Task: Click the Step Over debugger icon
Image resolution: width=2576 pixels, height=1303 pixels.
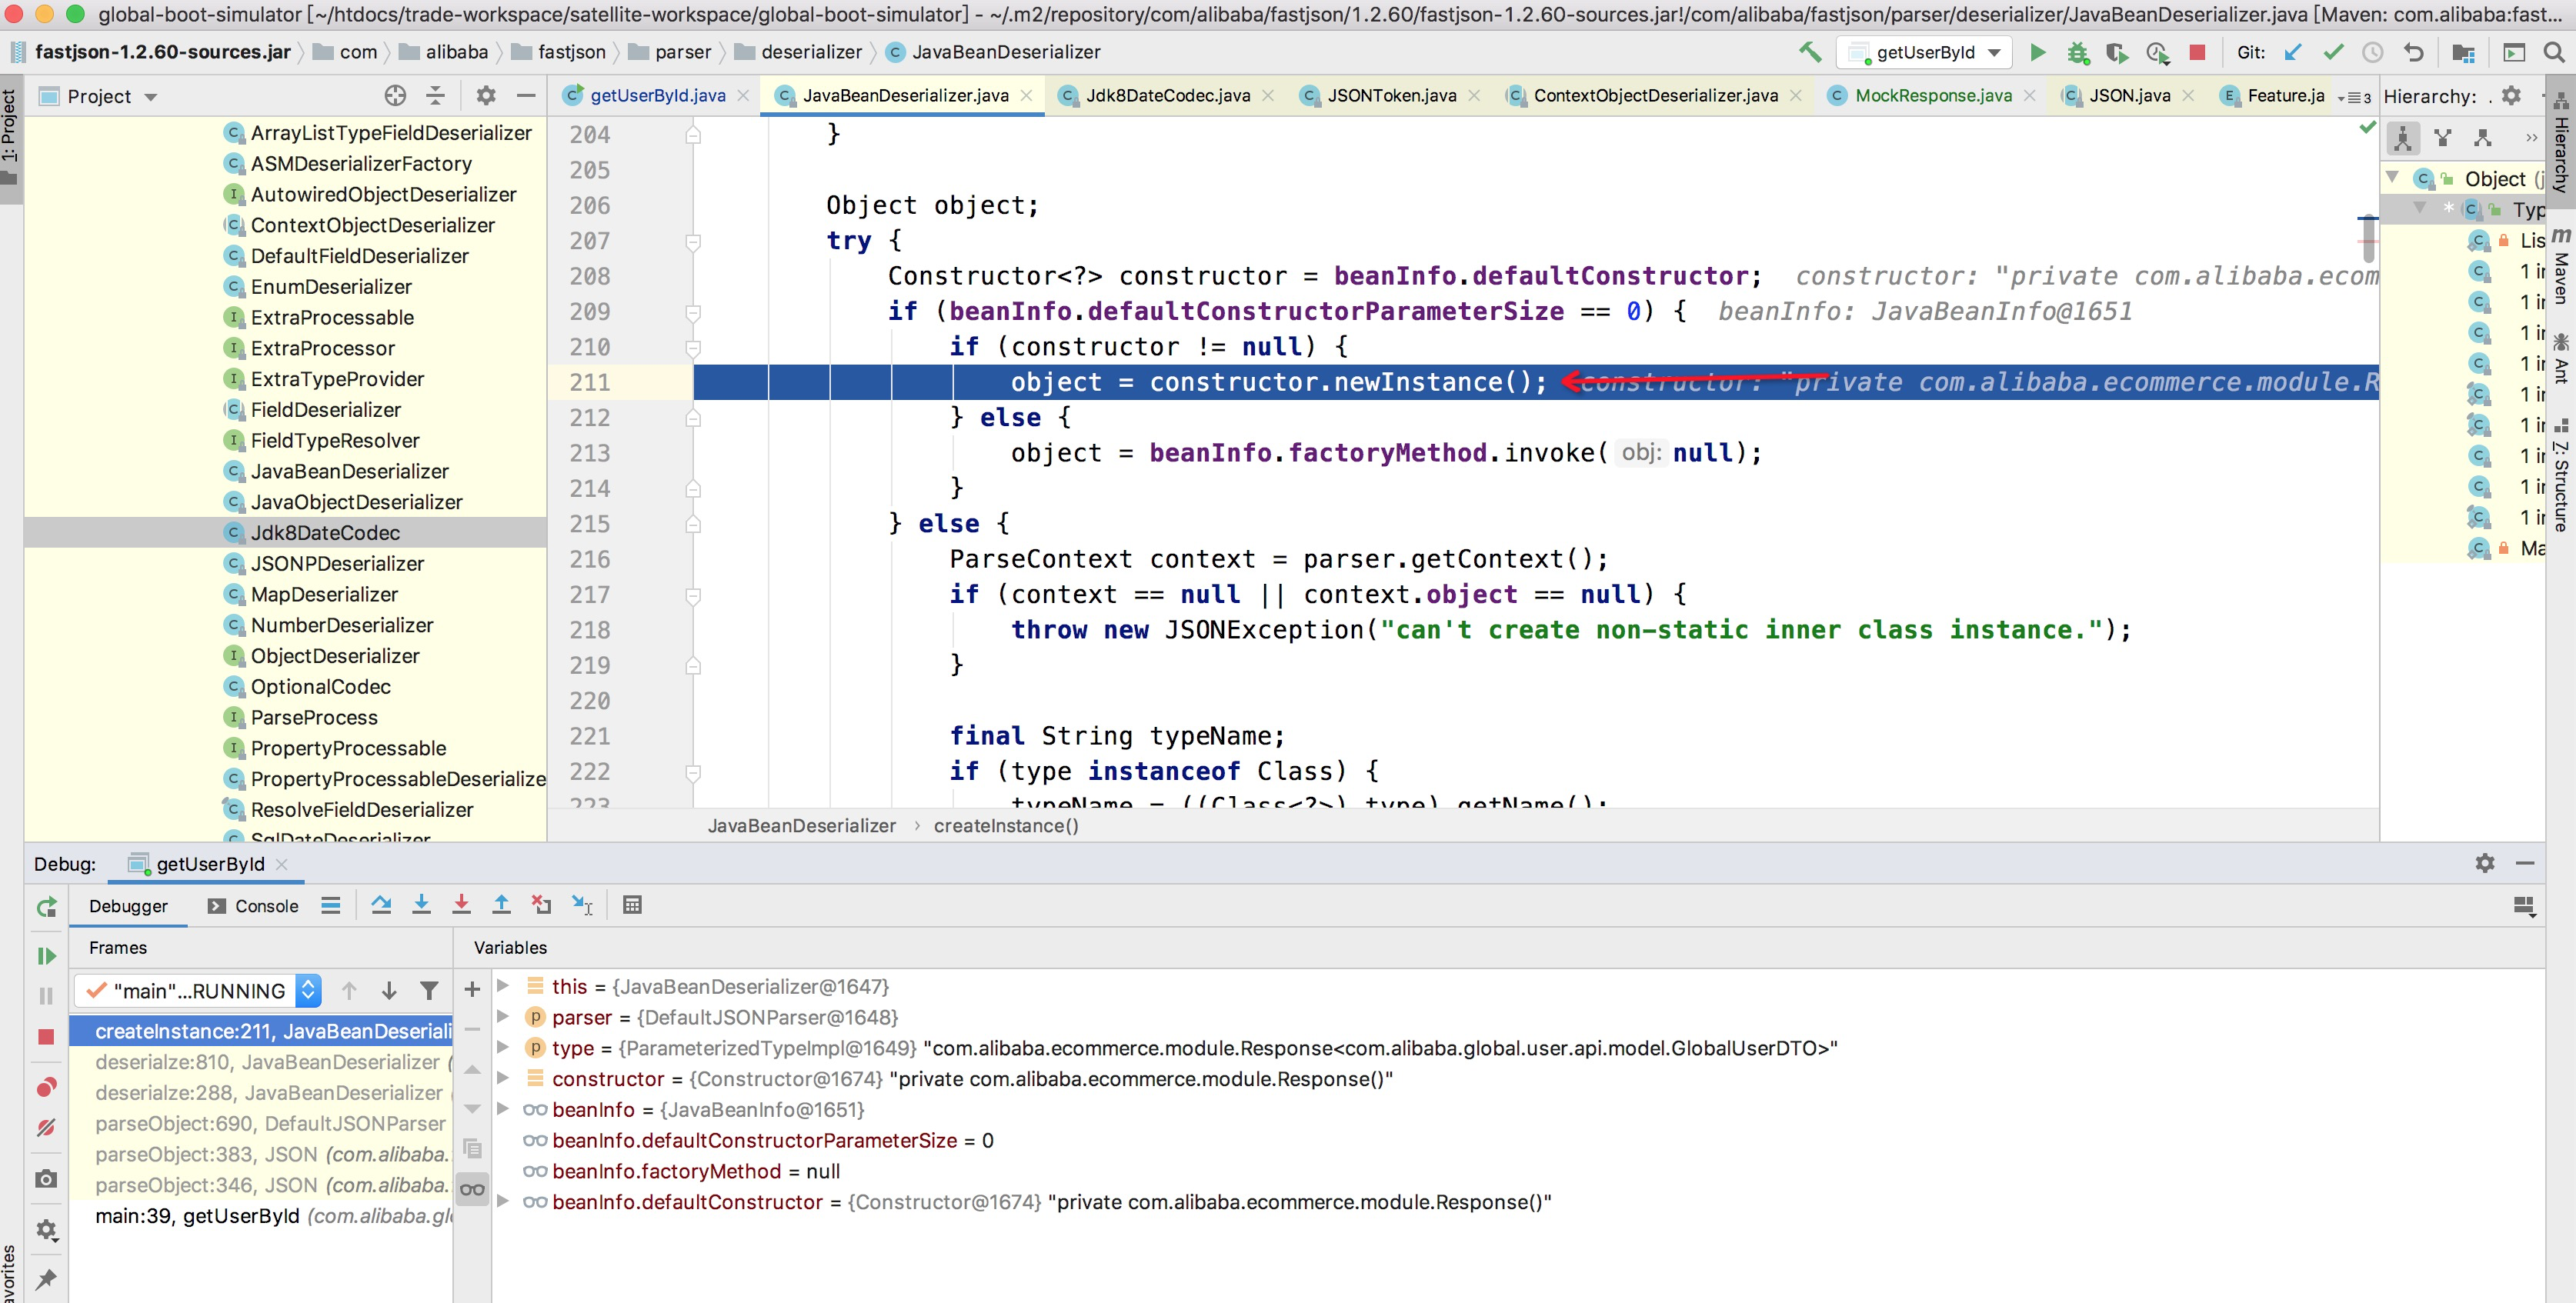Action: click(381, 905)
